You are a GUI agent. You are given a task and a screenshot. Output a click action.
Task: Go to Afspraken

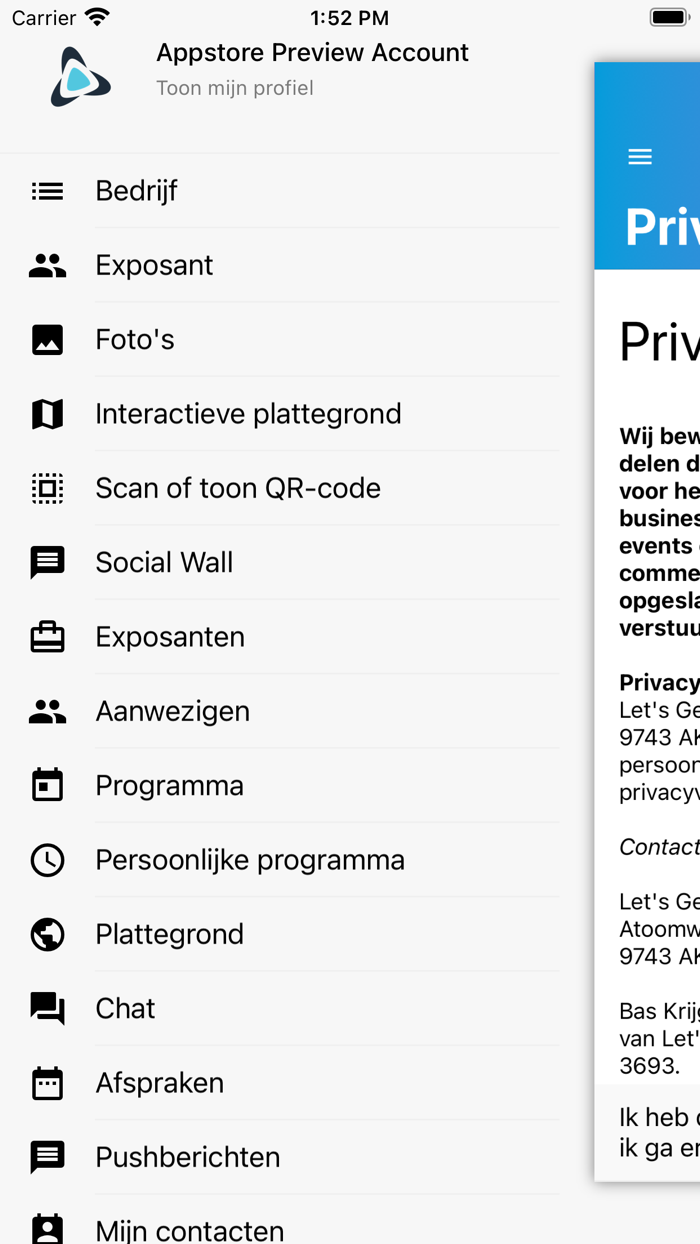(159, 1083)
